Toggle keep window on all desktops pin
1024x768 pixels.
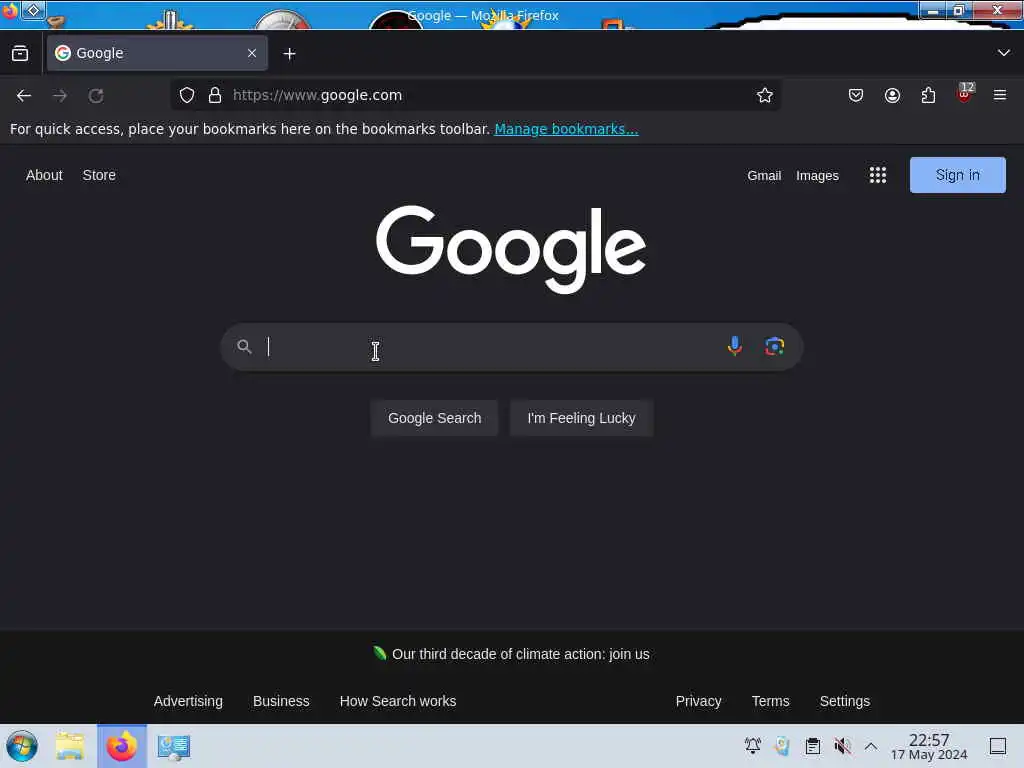[33, 10]
